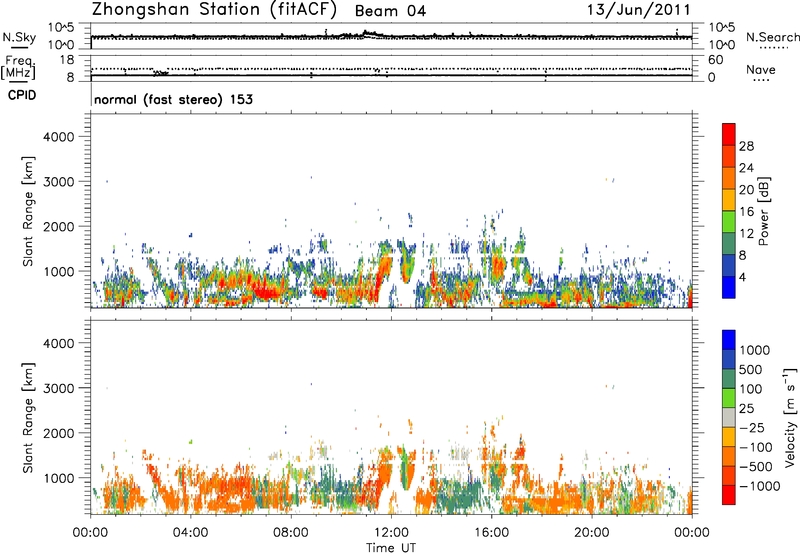Click the 25 label on the Velocity colorbar
800x554 pixels.
pyautogui.click(x=746, y=408)
